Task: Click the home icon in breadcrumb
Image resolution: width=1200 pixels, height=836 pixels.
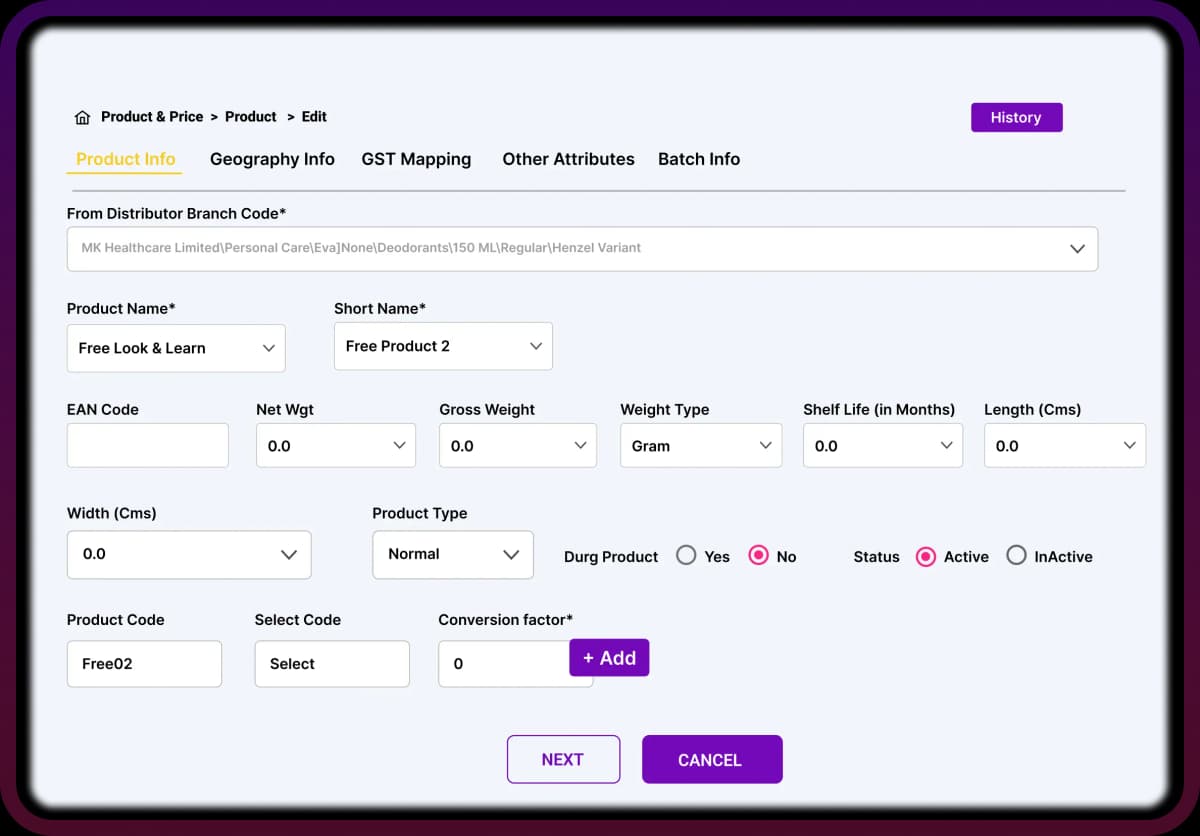Action: pos(82,118)
